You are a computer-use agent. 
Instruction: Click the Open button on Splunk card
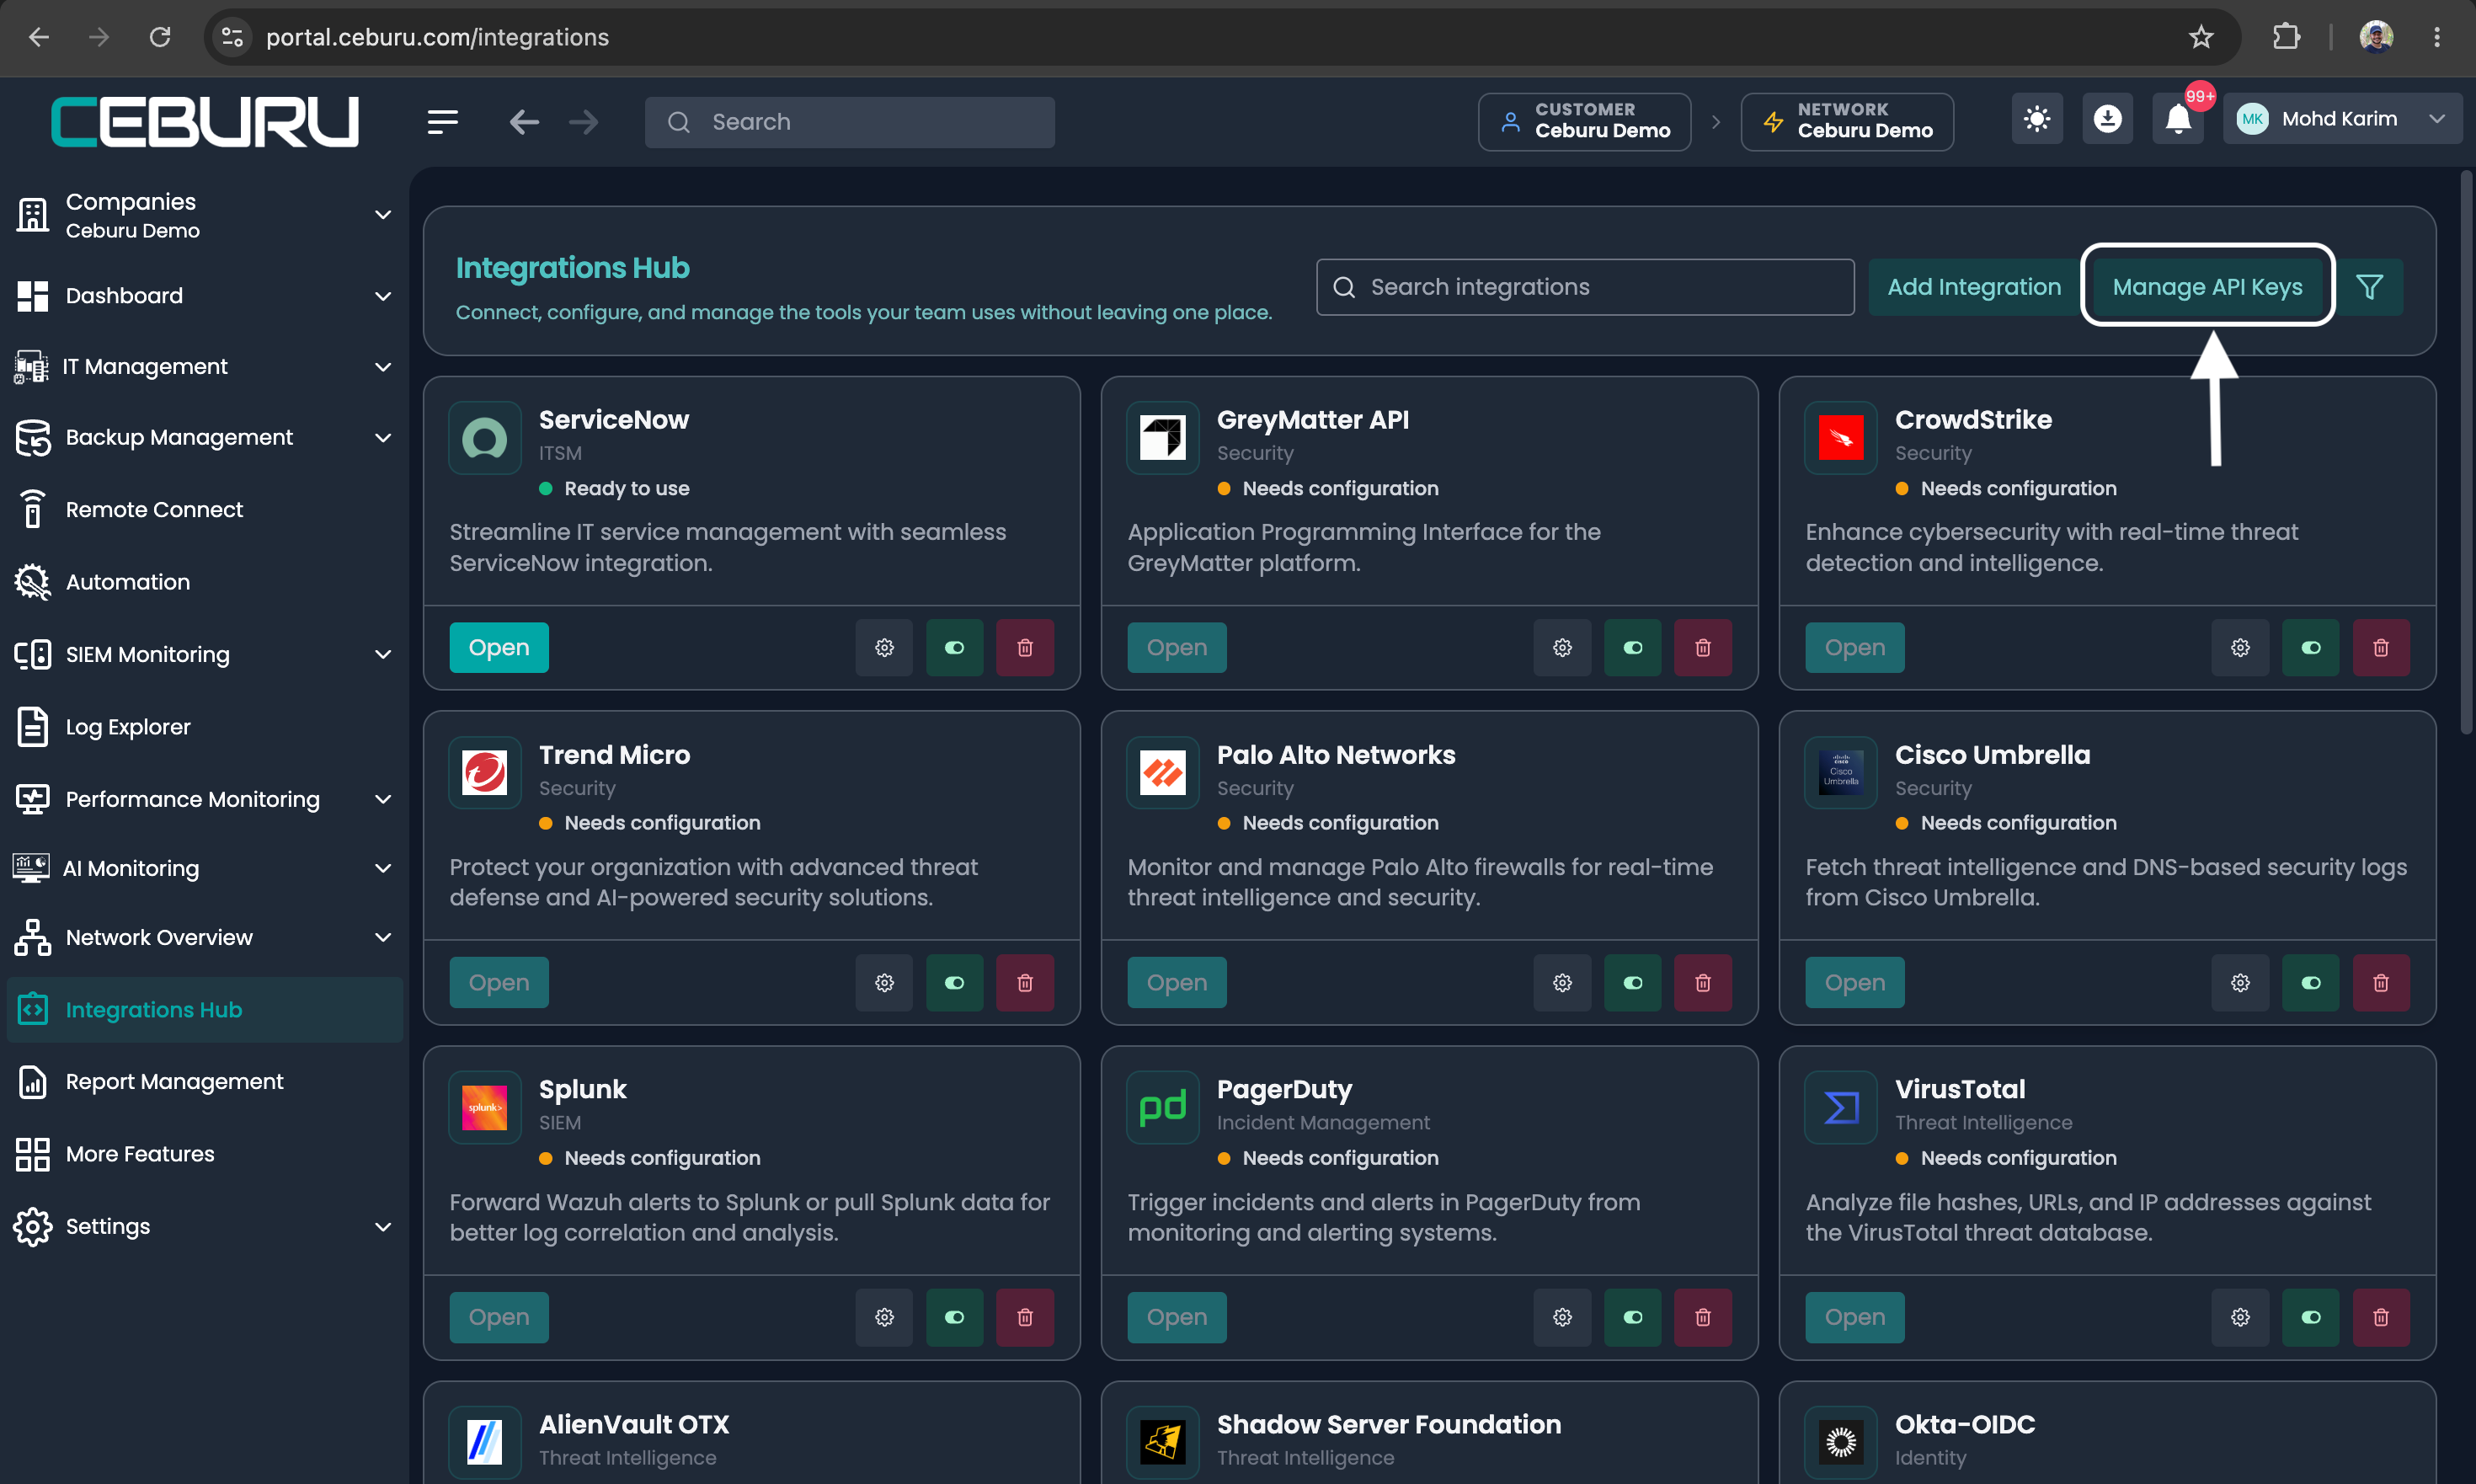click(499, 1317)
